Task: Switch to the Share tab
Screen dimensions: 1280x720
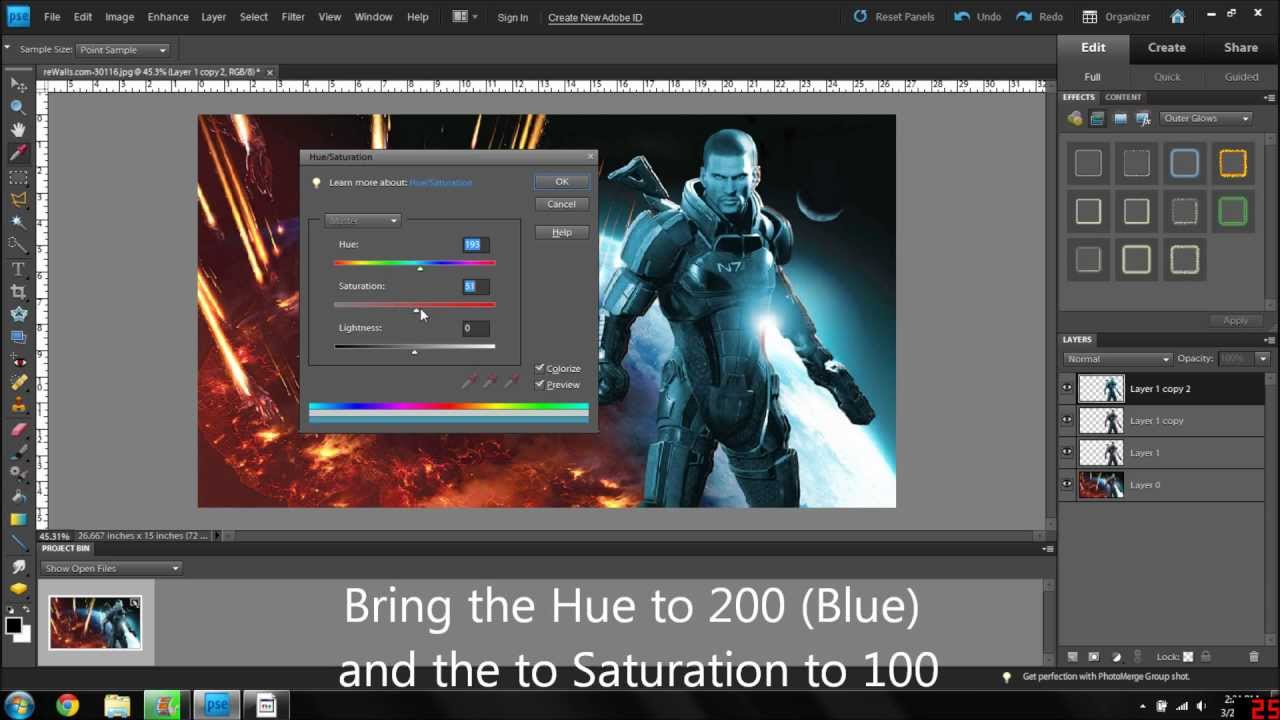Action: 1241,48
